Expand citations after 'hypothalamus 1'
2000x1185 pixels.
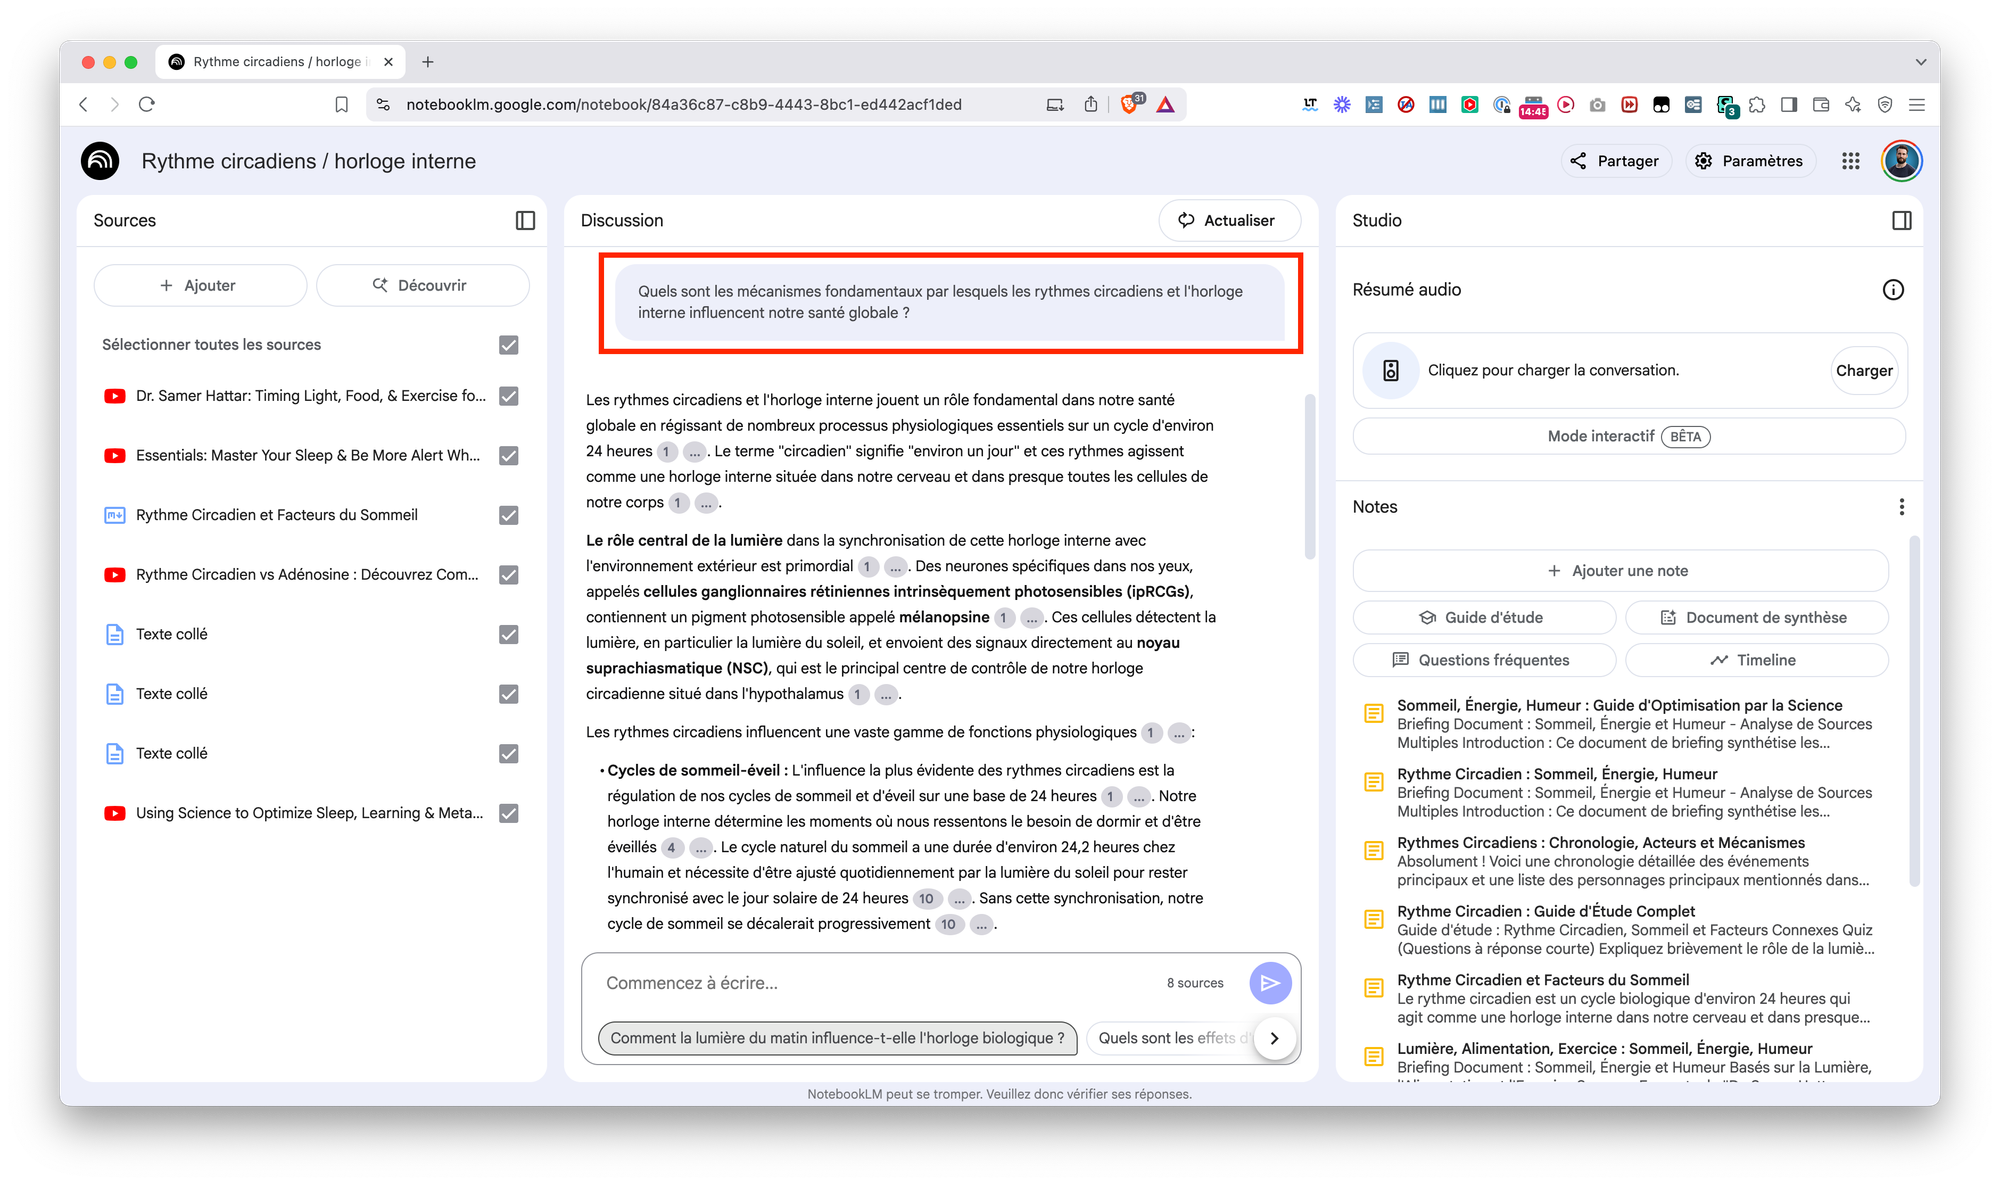pos(886,694)
